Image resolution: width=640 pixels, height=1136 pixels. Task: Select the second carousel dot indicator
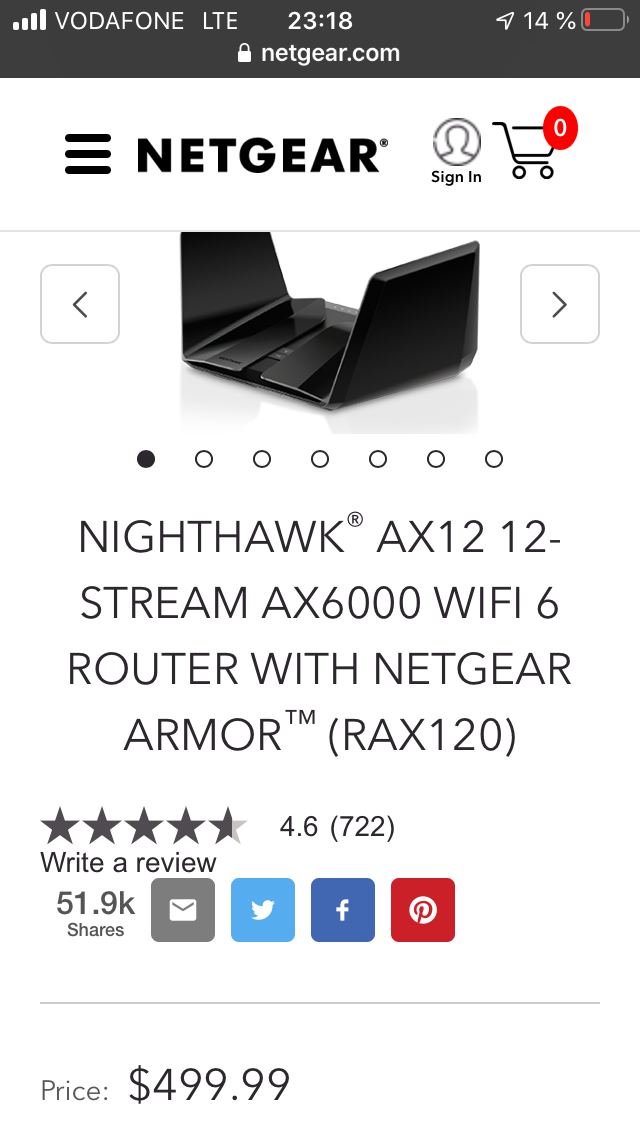tap(204, 459)
